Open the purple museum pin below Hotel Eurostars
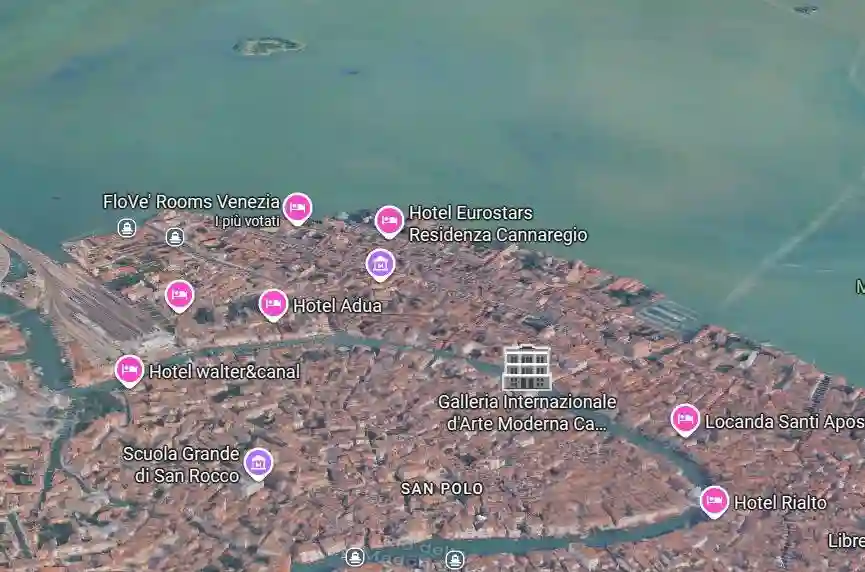 380,264
